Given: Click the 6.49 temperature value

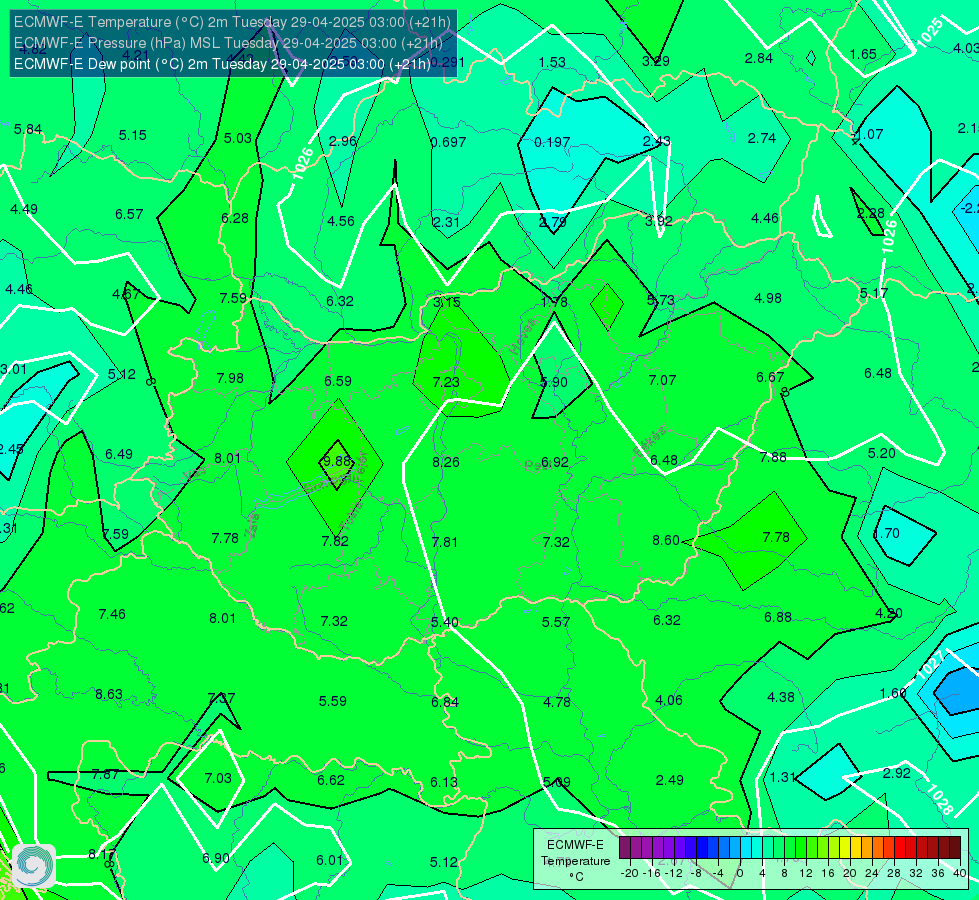Looking at the screenshot, I should [x=119, y=455].
